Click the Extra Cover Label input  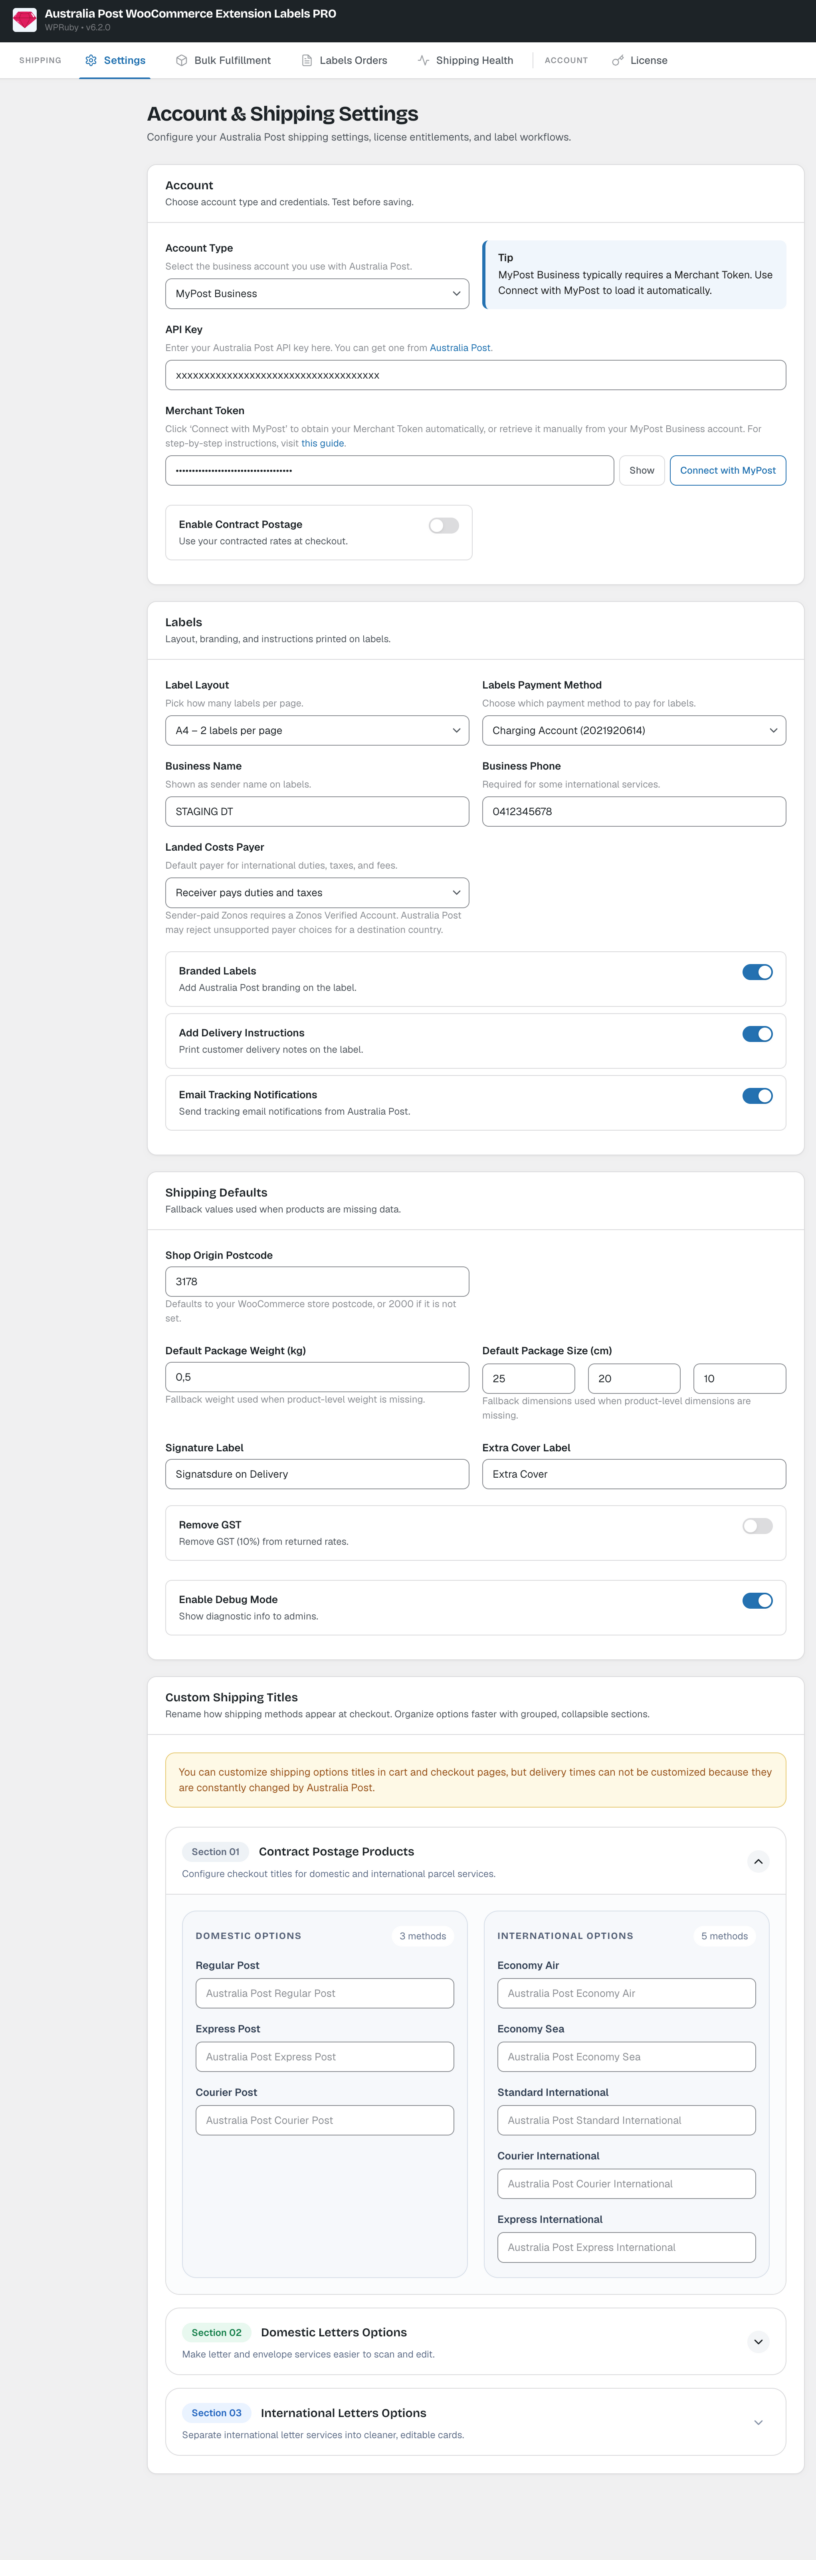(x=634, y=1474)
